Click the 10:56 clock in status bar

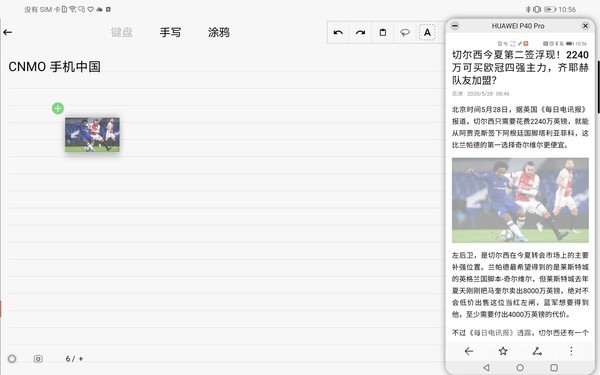coord(567,9)
